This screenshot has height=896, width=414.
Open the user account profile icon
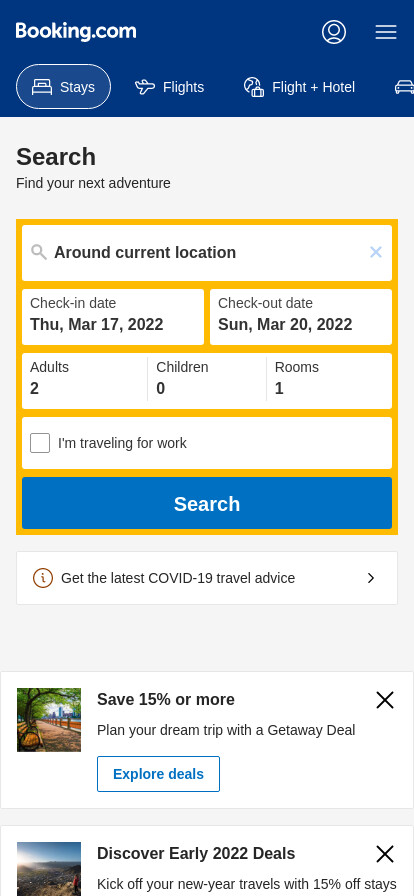(334, 32)
